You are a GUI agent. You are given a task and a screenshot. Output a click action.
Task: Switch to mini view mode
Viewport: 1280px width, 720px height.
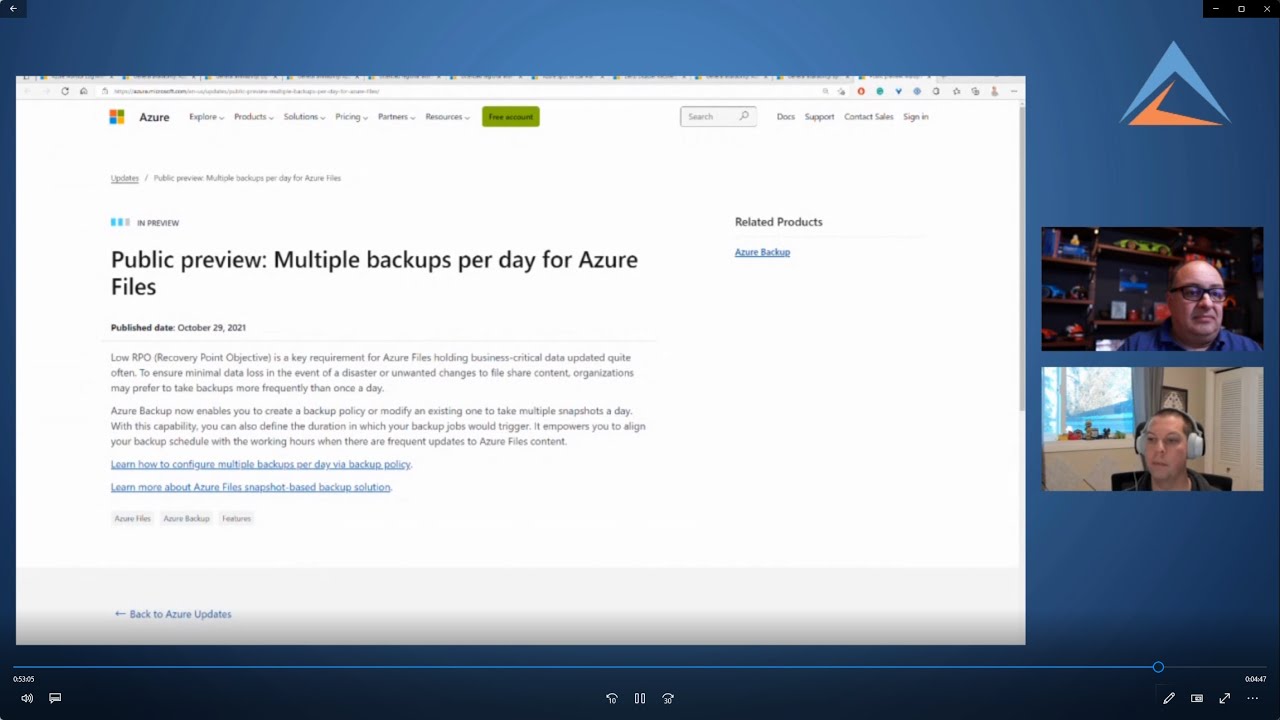1197,698
